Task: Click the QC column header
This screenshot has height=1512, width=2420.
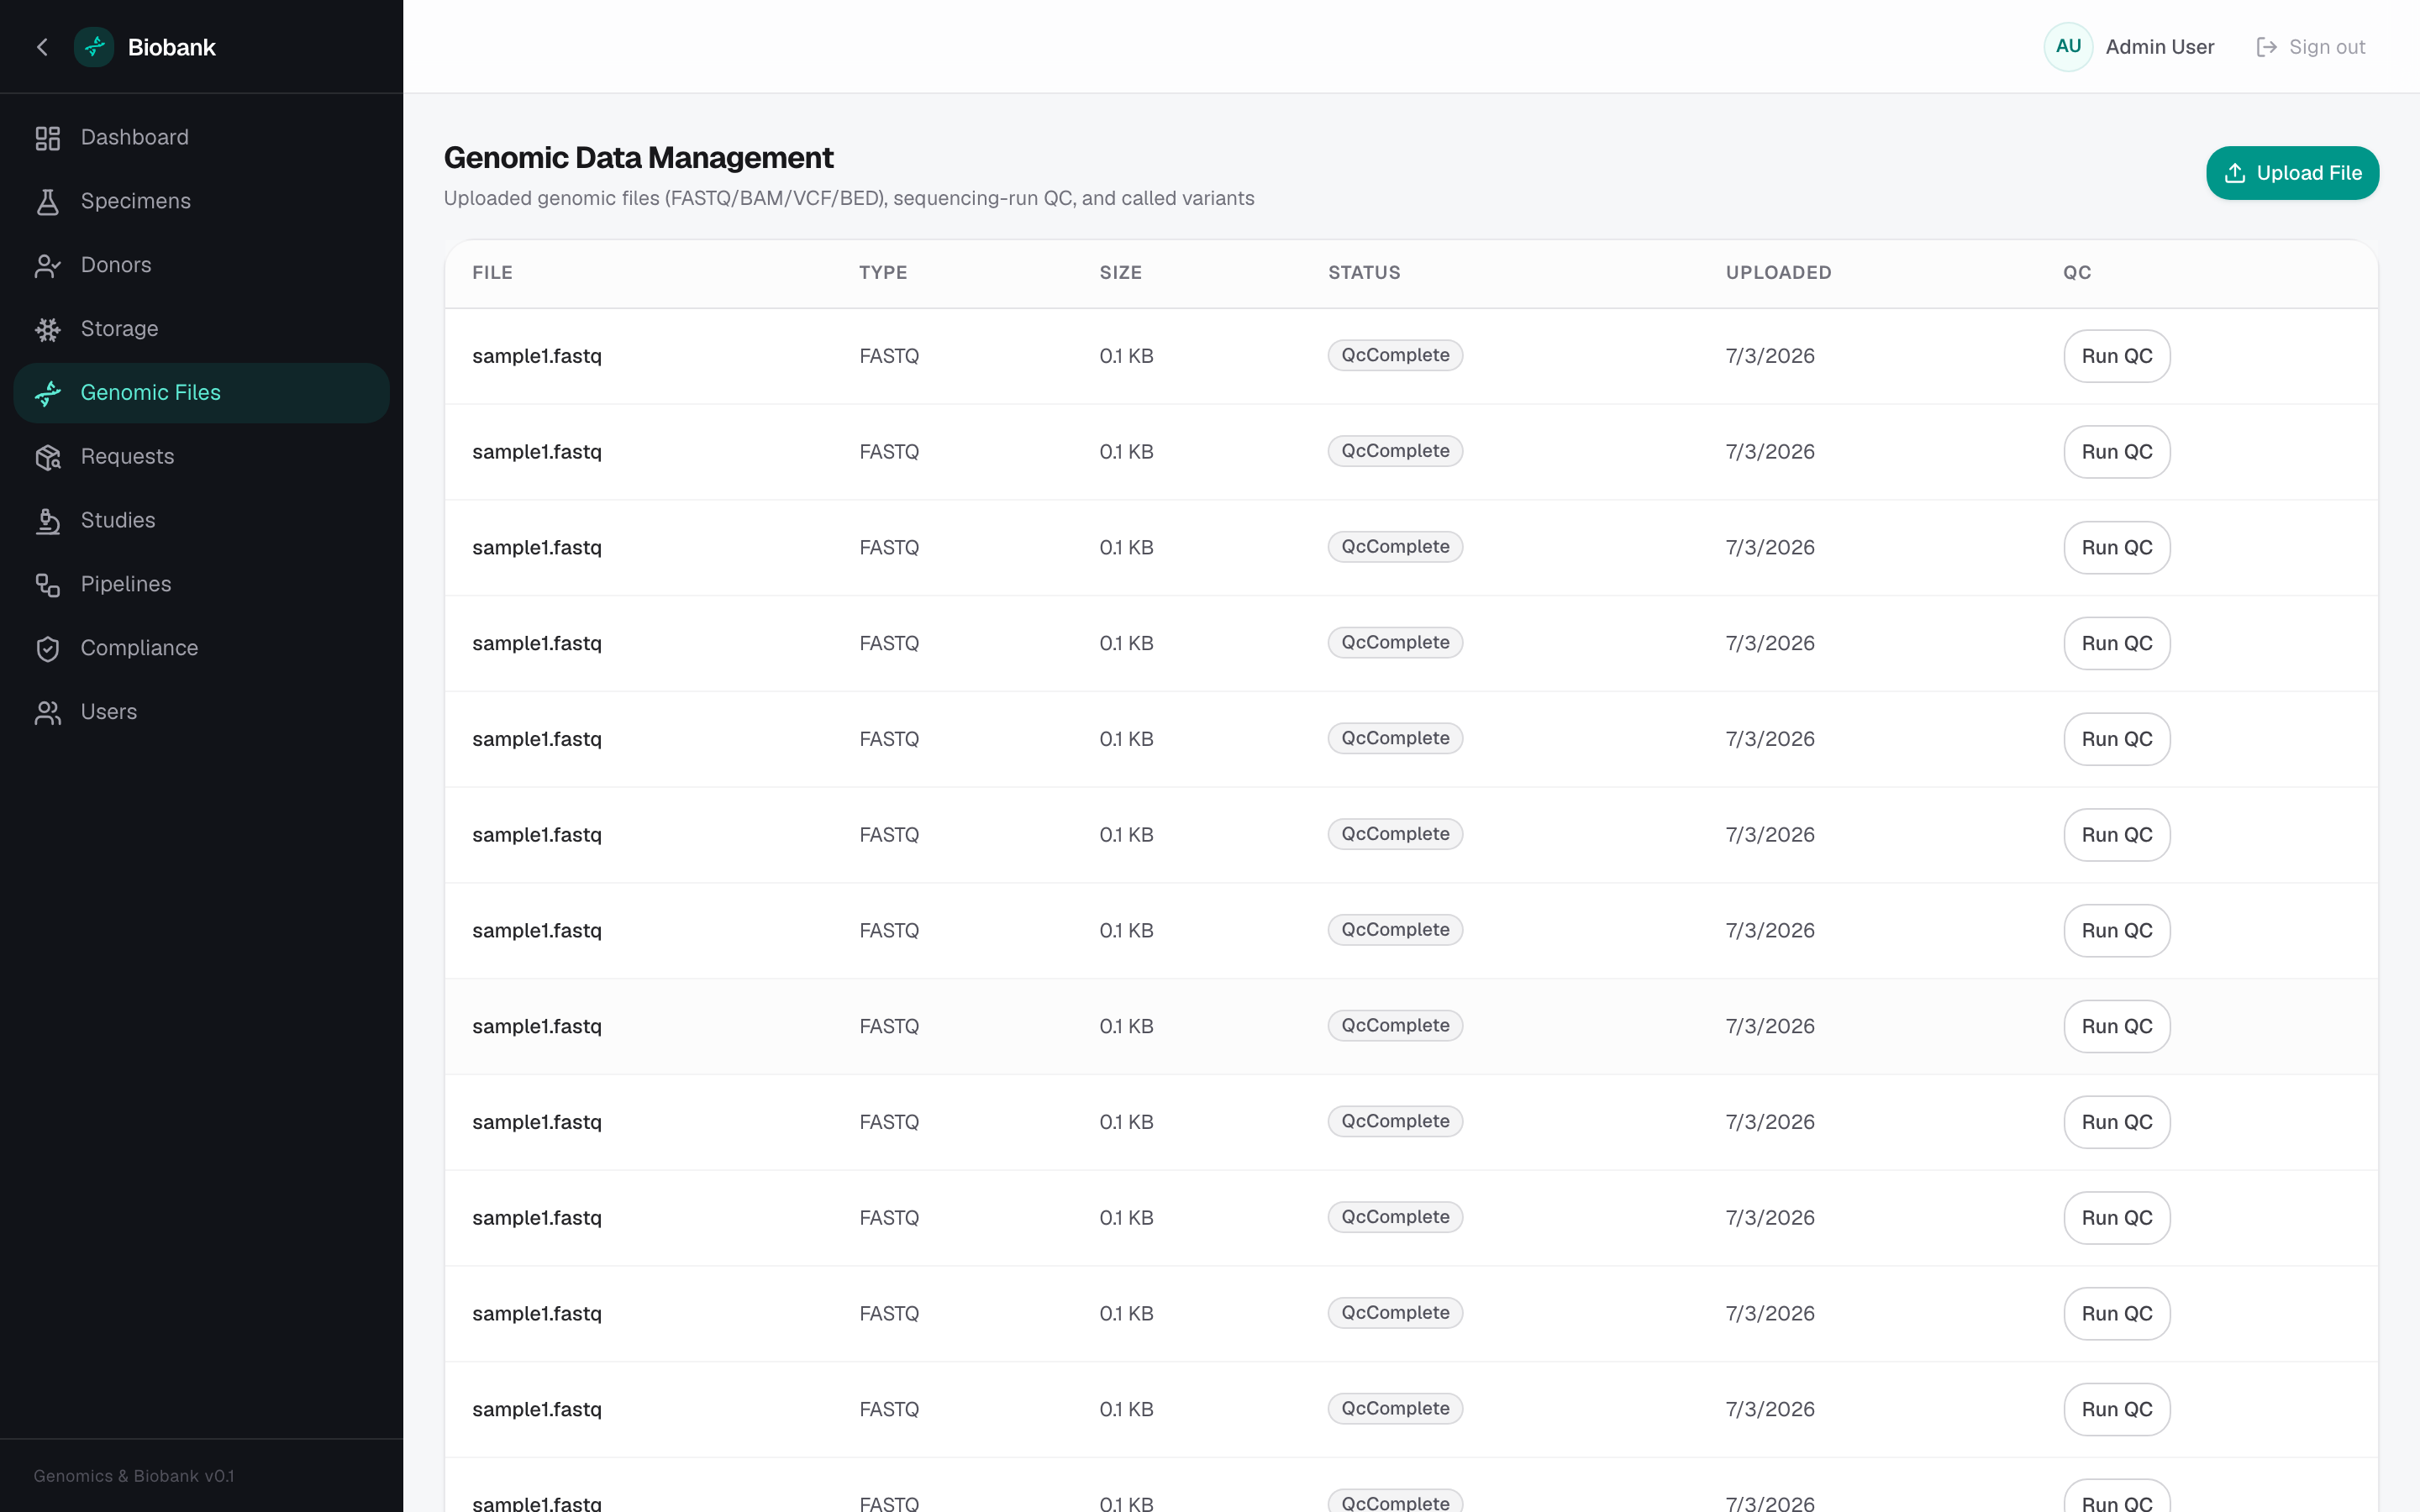Action: tap(2077, 273)
